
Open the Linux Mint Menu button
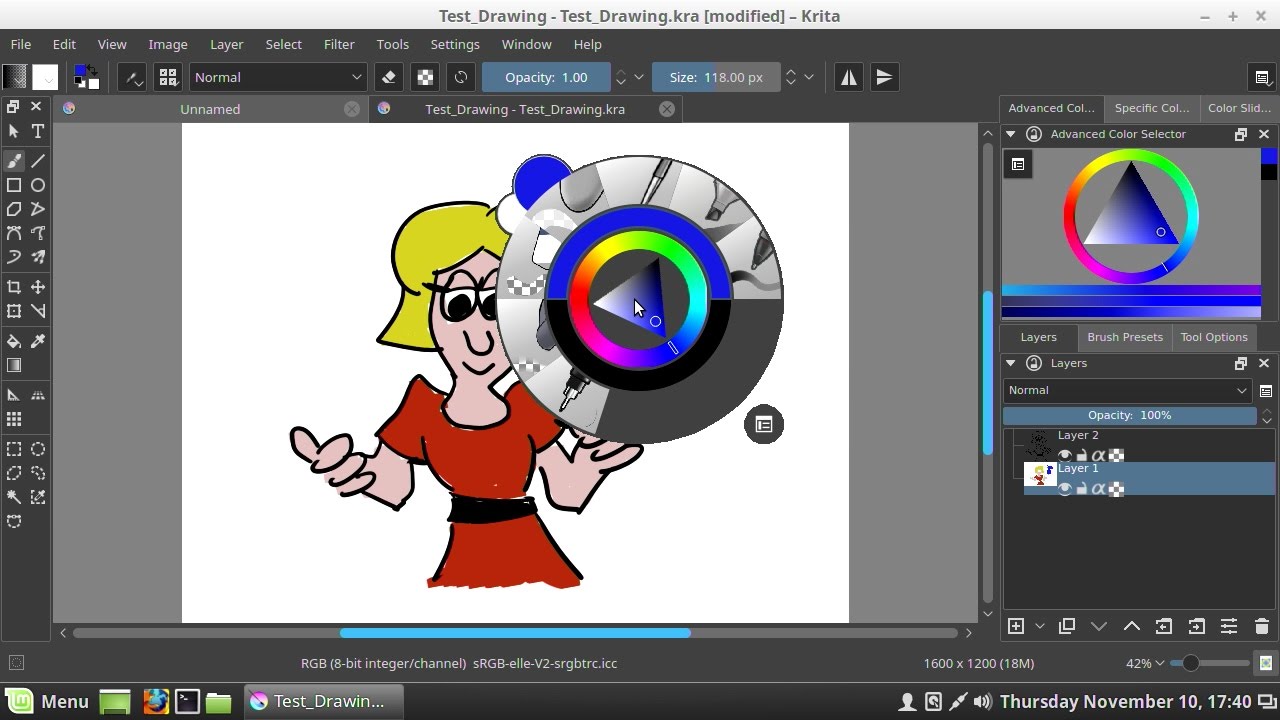47,701
